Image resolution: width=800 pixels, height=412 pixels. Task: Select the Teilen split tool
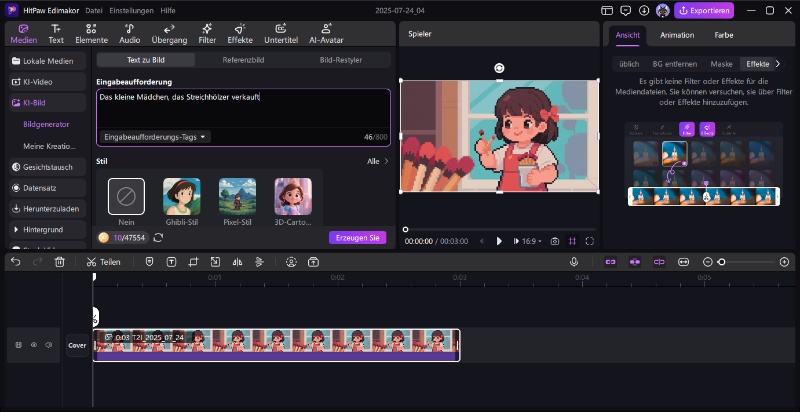pos(103,262)
